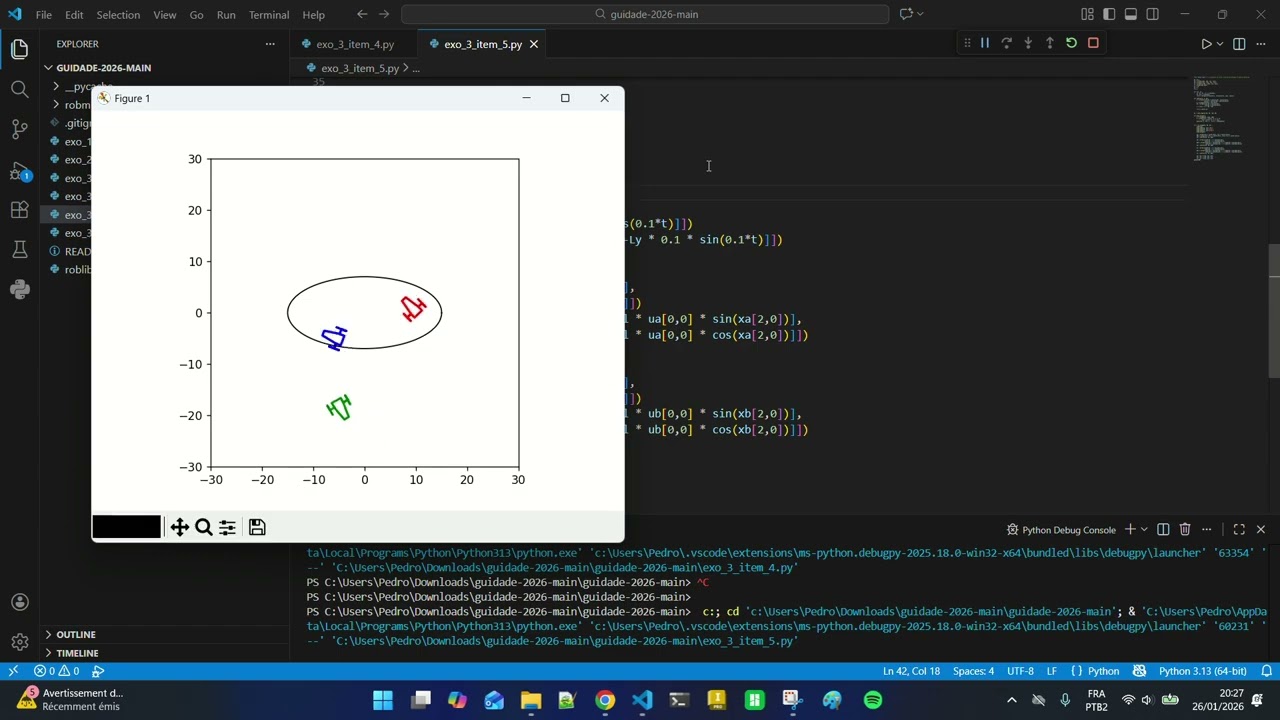Viewport: 1280px width, 720px height.
Task: Maximize the terminal panel size
Action: 1239,529
